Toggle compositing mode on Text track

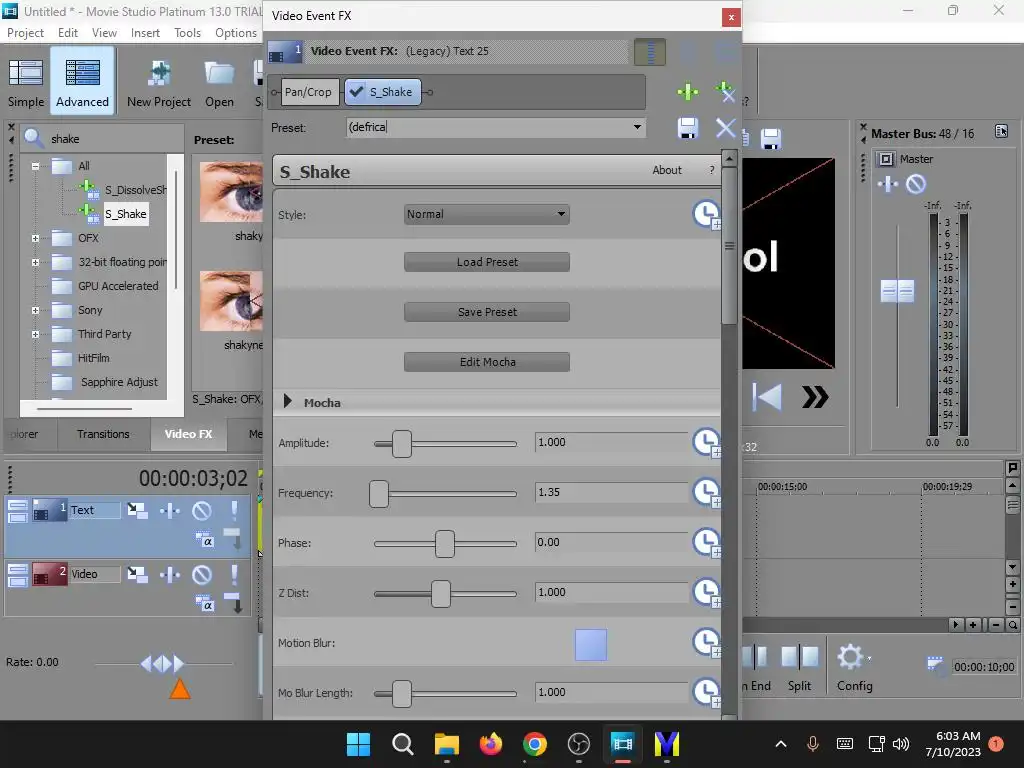click(204, 540)
